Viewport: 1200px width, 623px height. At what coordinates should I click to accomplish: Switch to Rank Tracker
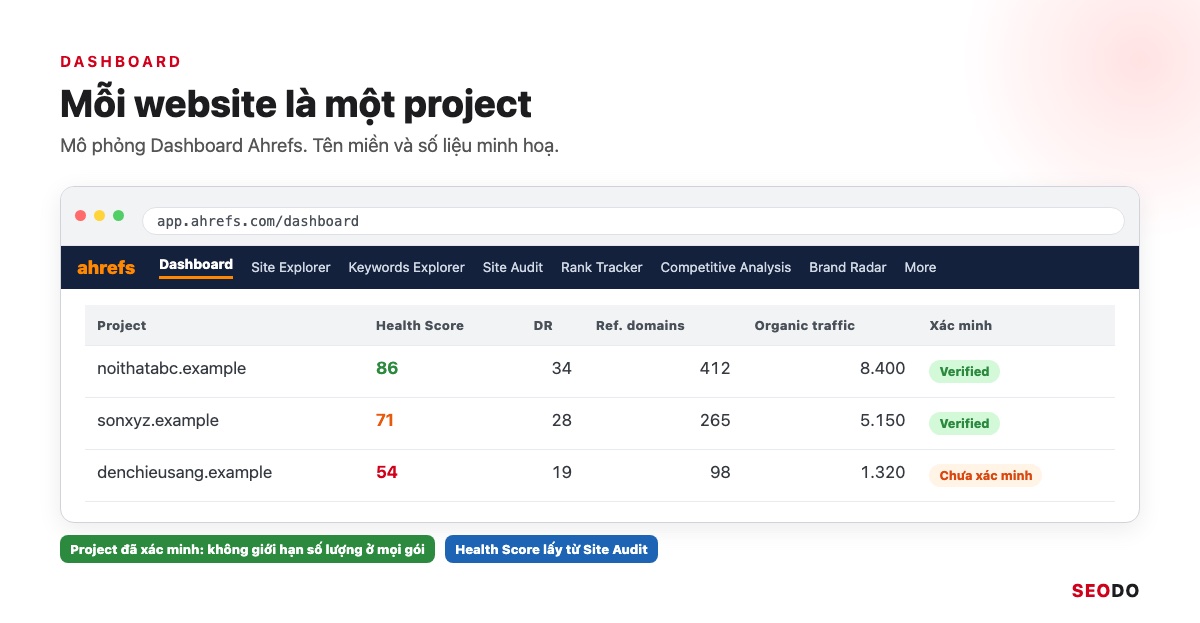tap(602, 267)
